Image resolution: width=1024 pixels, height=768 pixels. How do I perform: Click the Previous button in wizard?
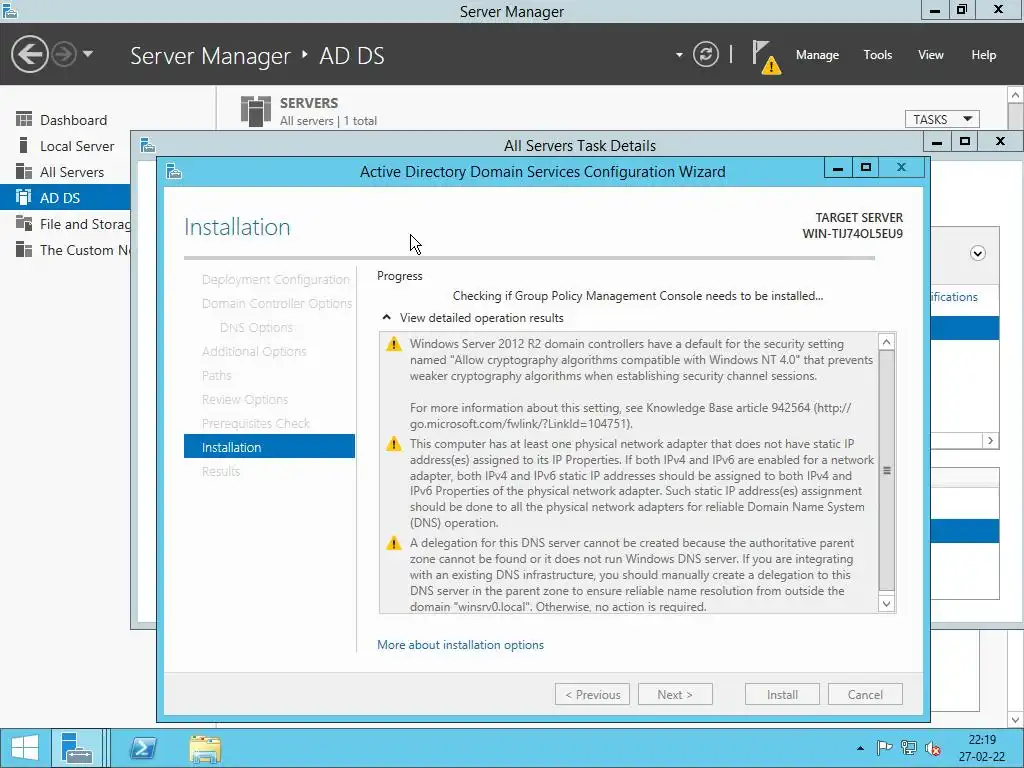pos(592,695)
